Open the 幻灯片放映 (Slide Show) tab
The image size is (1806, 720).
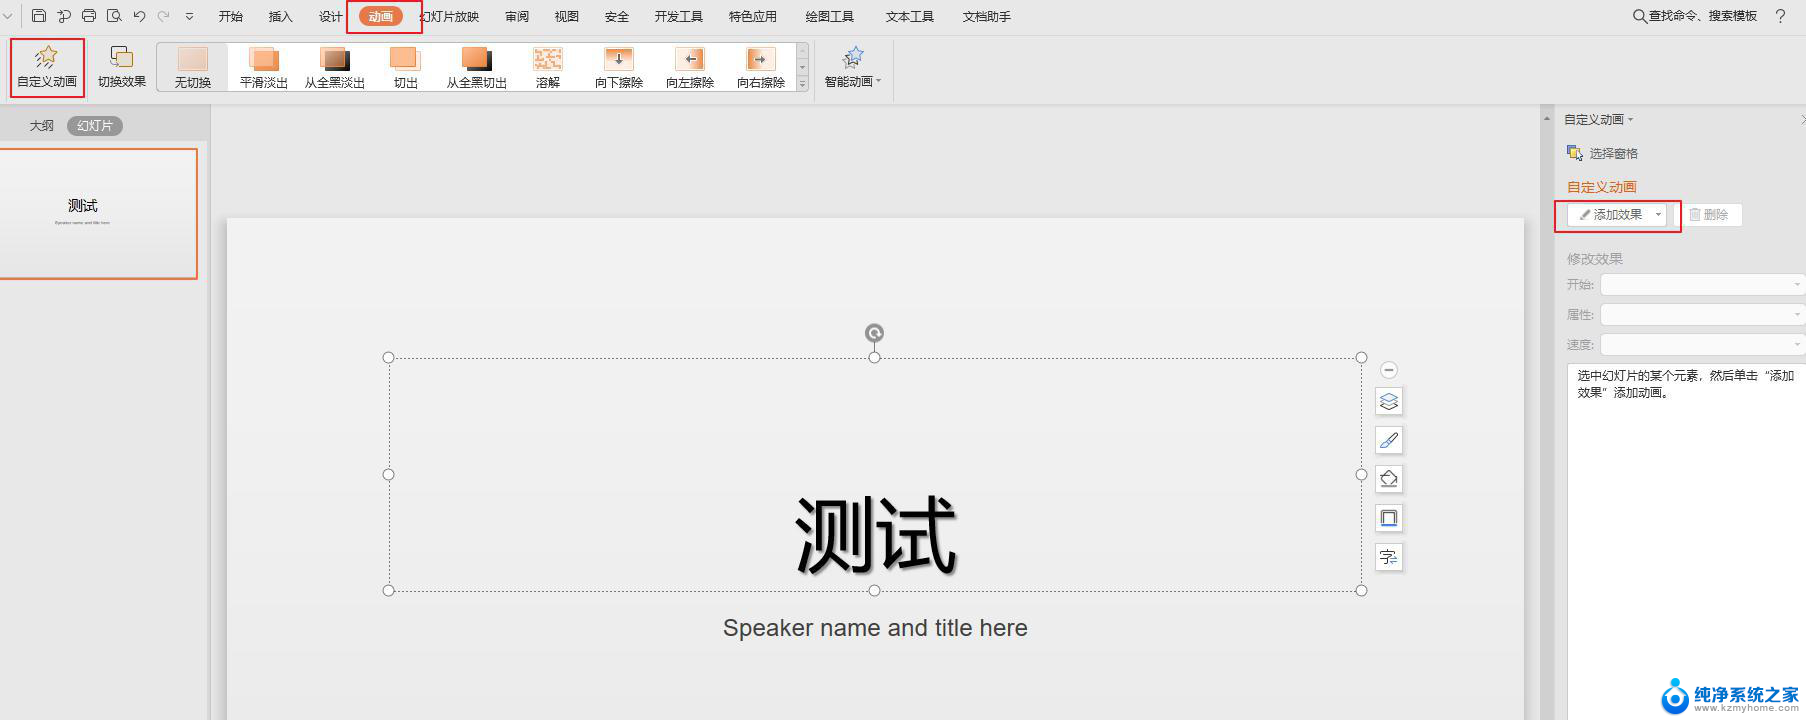point(449,16)
